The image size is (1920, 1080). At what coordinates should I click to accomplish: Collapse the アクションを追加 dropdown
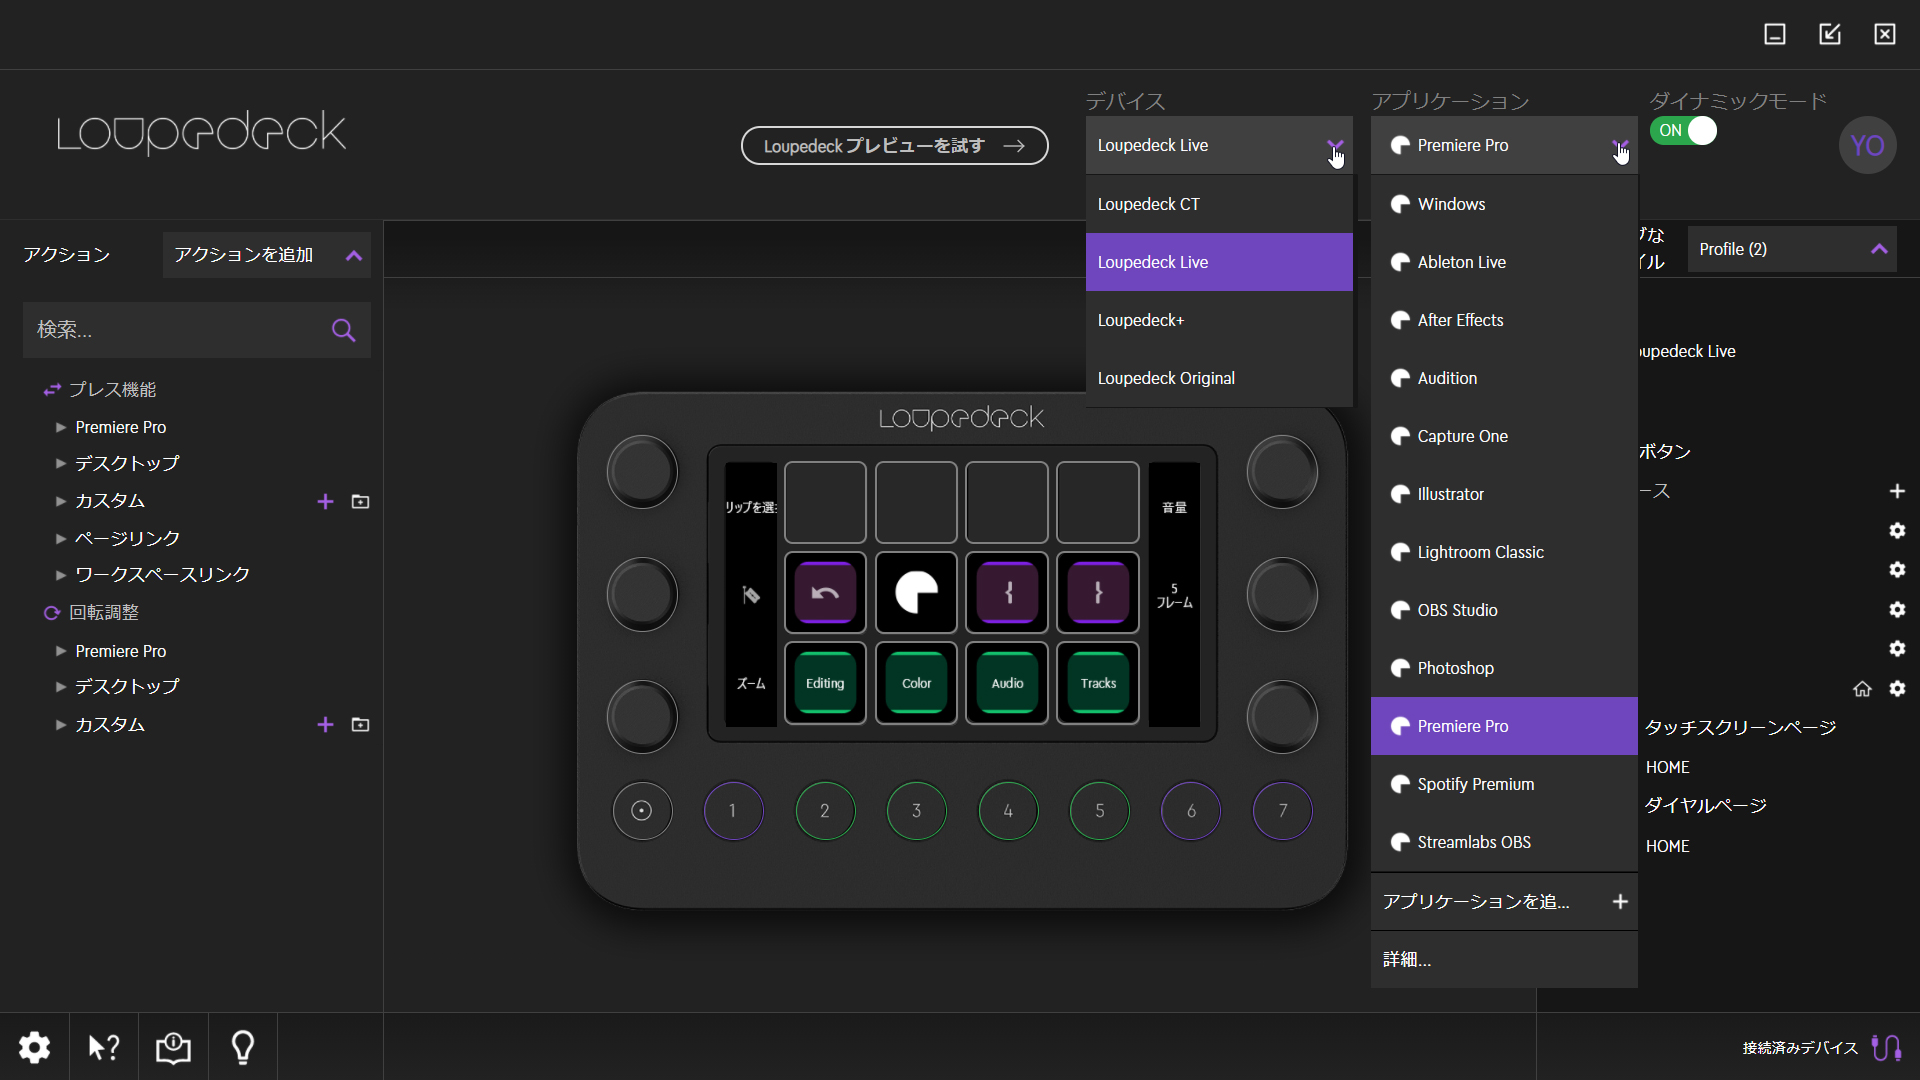point(353,255)
